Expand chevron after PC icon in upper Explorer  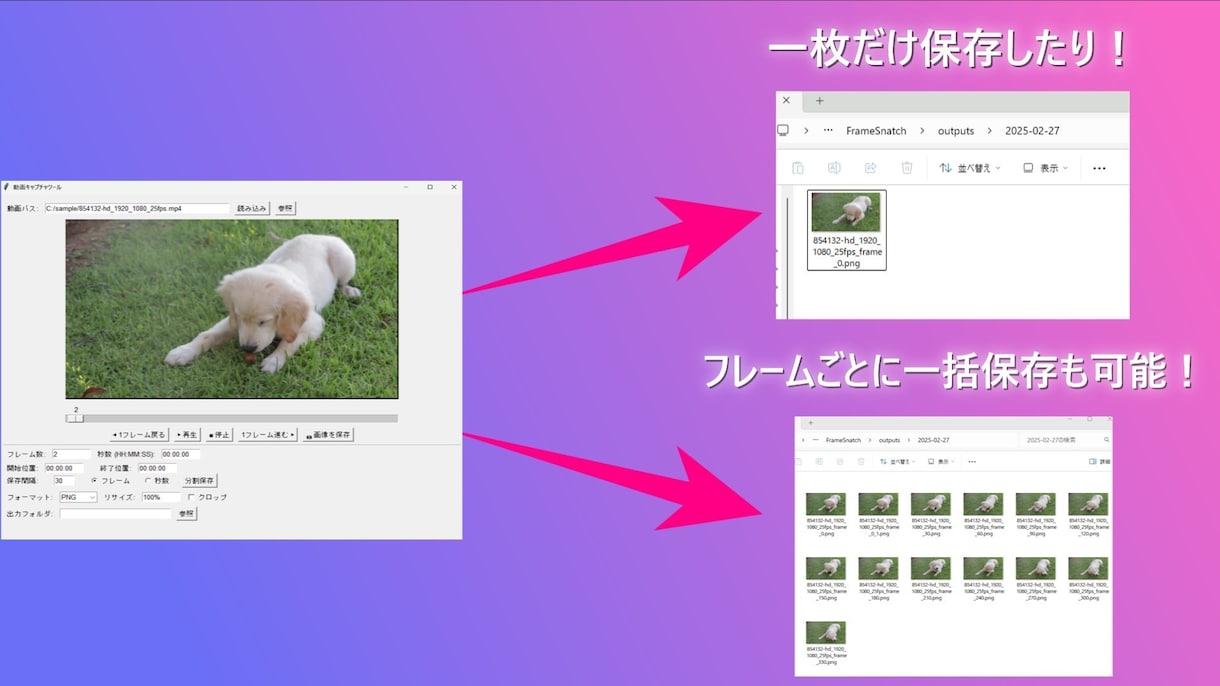click(806, 131)
